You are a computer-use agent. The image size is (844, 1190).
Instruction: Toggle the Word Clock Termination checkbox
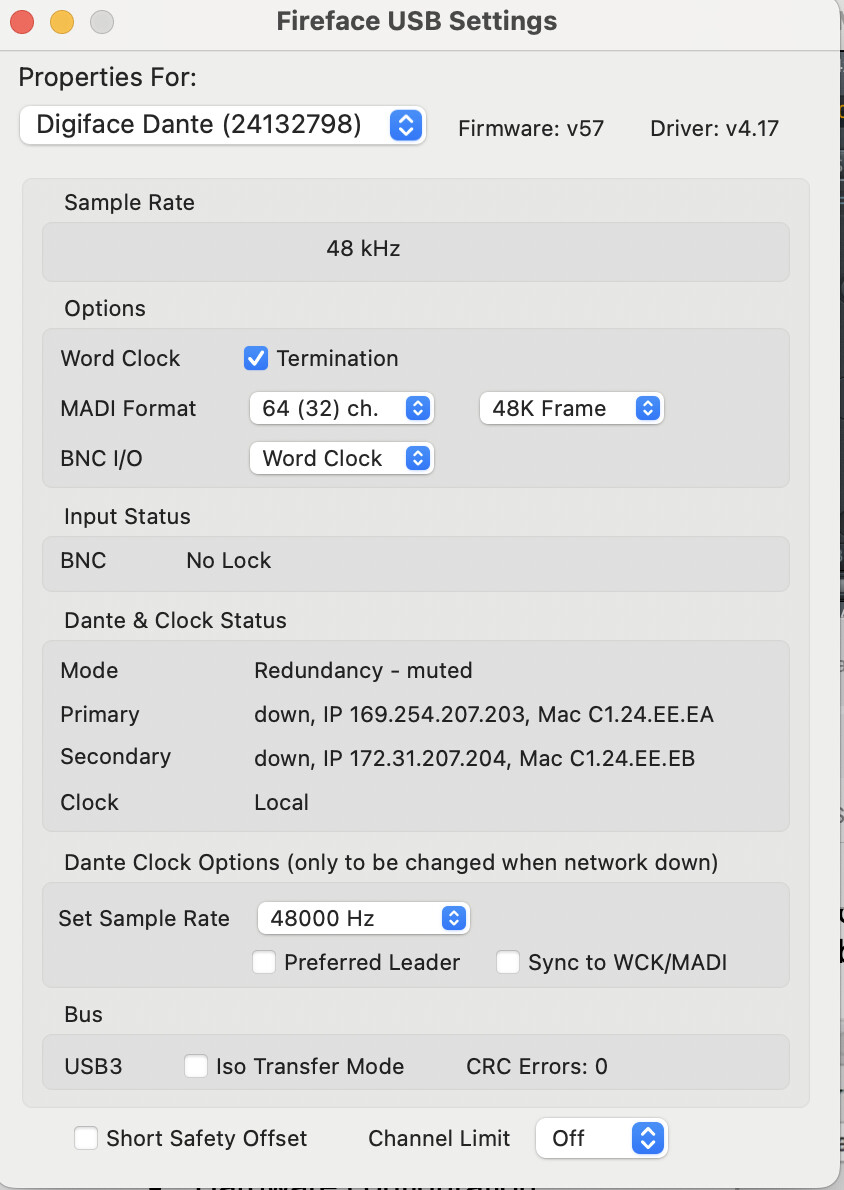pos(257,358)
